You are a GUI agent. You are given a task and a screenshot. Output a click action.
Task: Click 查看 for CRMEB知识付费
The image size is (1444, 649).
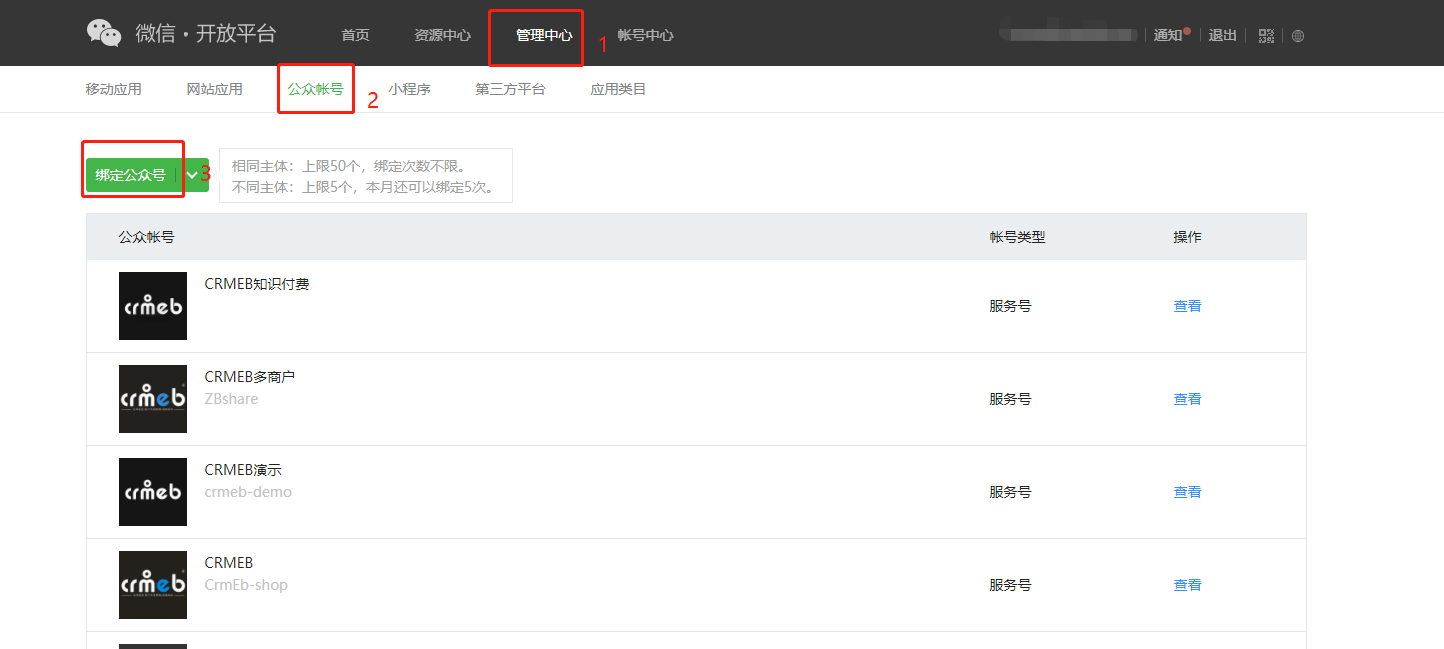(x=1187, y=306)
